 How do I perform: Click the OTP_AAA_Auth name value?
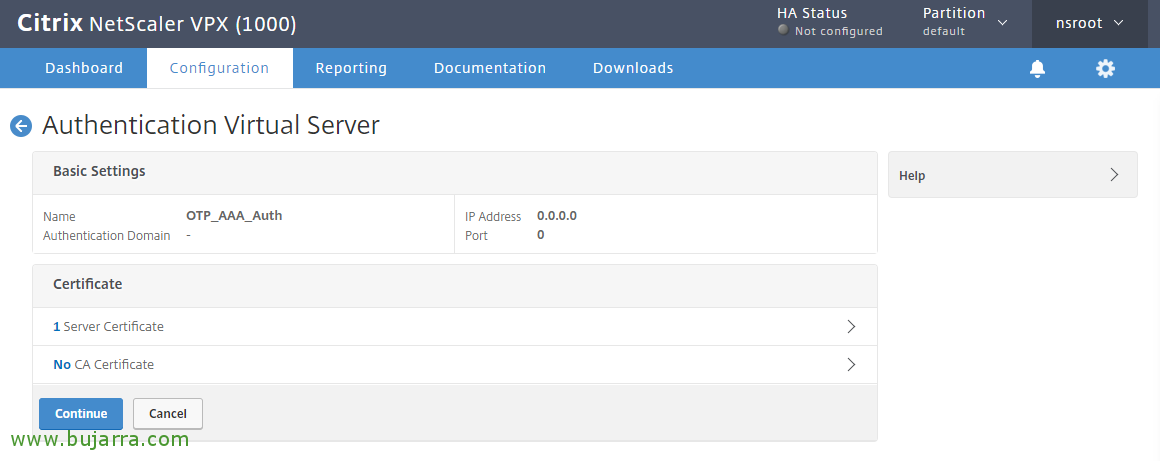tap(234, 215)
